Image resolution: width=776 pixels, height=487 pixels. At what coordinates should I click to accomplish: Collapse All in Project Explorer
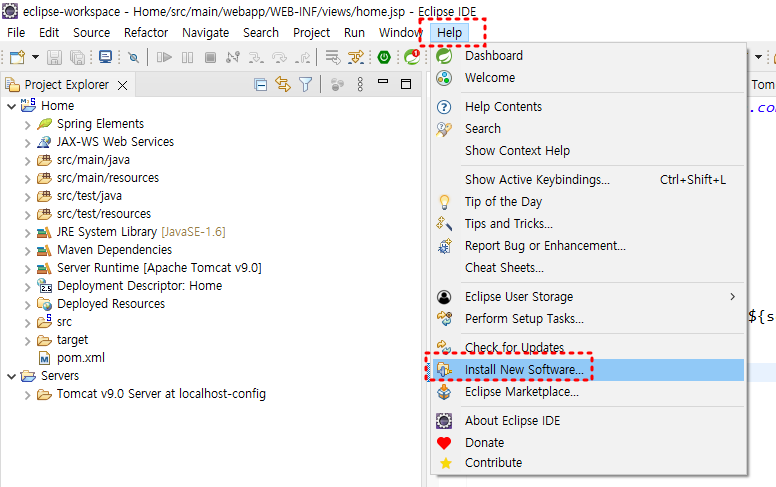(x=260, y=85)
